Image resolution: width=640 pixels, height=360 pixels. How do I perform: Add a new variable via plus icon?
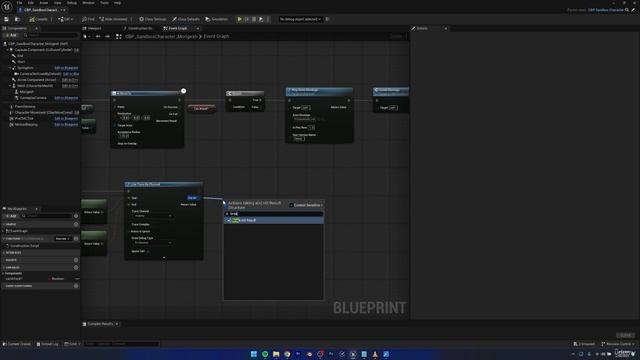pyautogui.click(x=76, y=268)
